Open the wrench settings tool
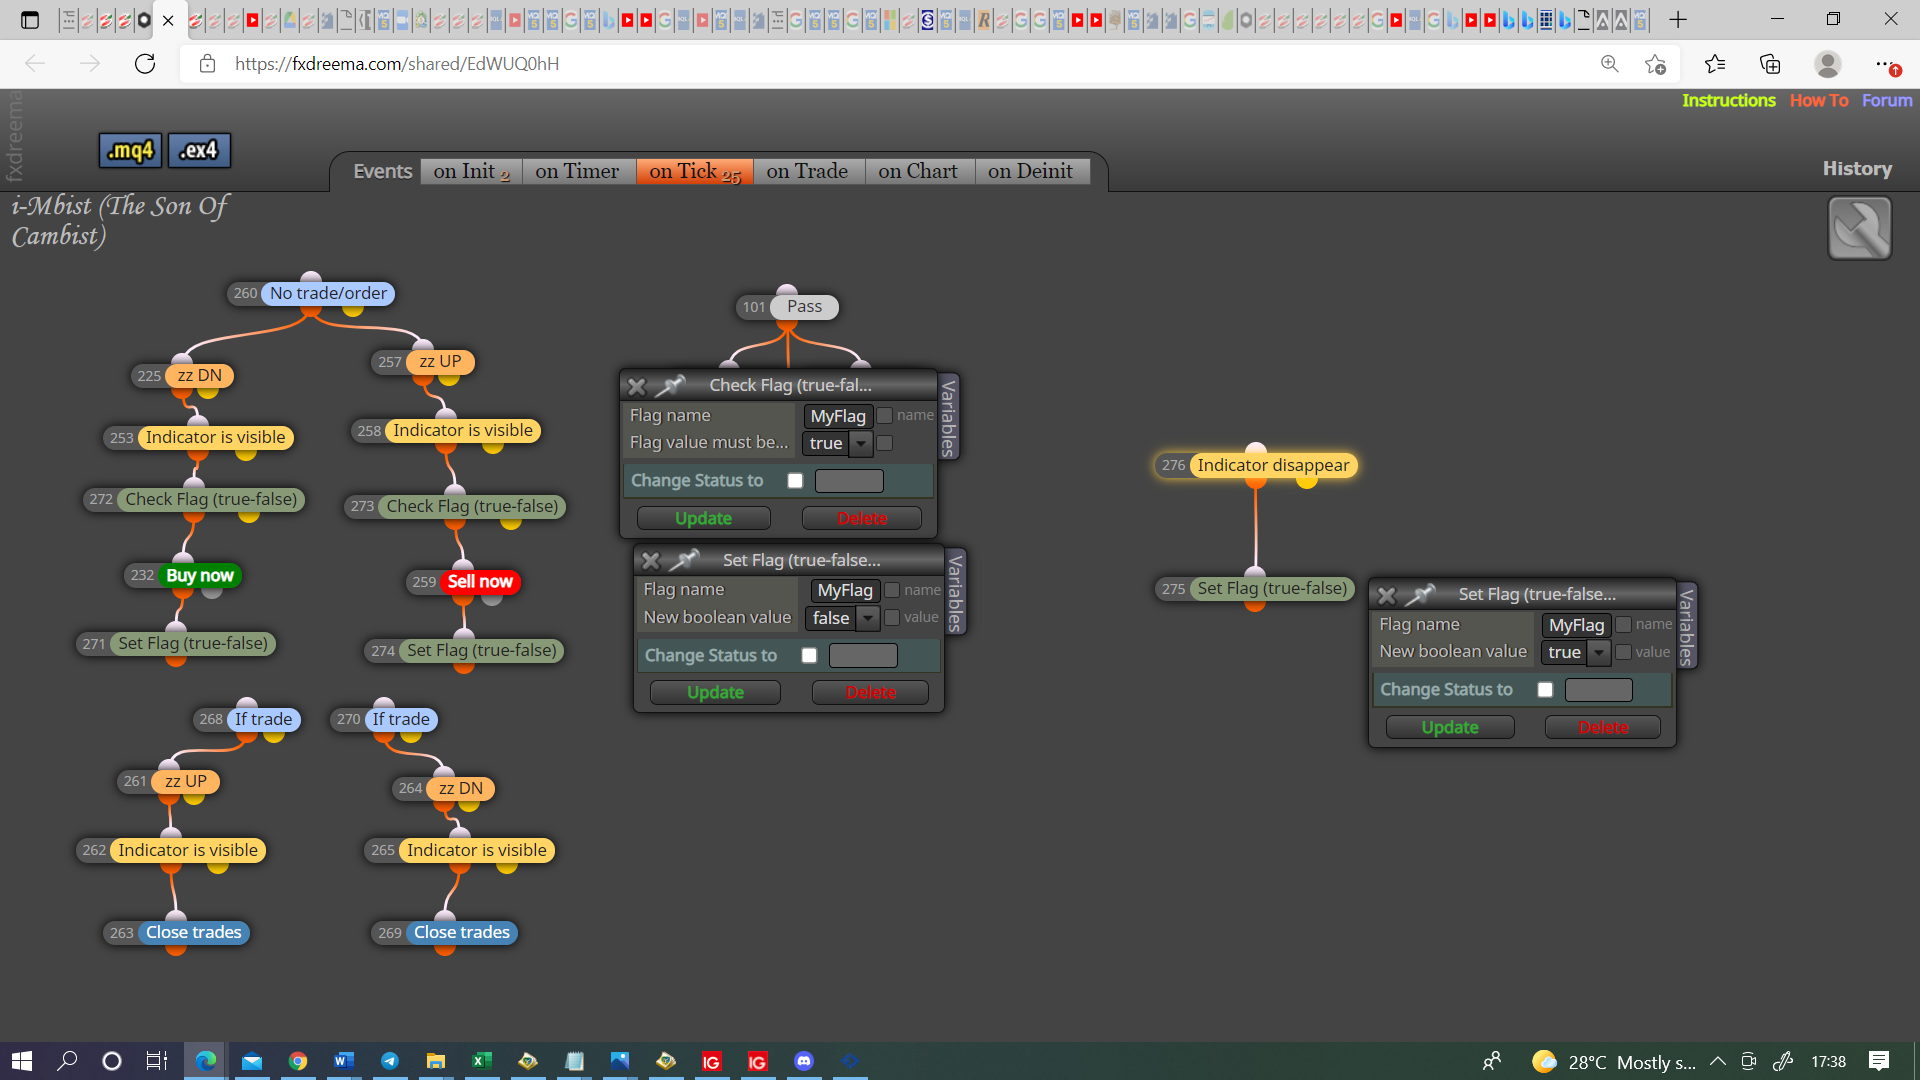Image resolution: width=1920 pixels, height=1080 pixels. tap(1859, 228)
